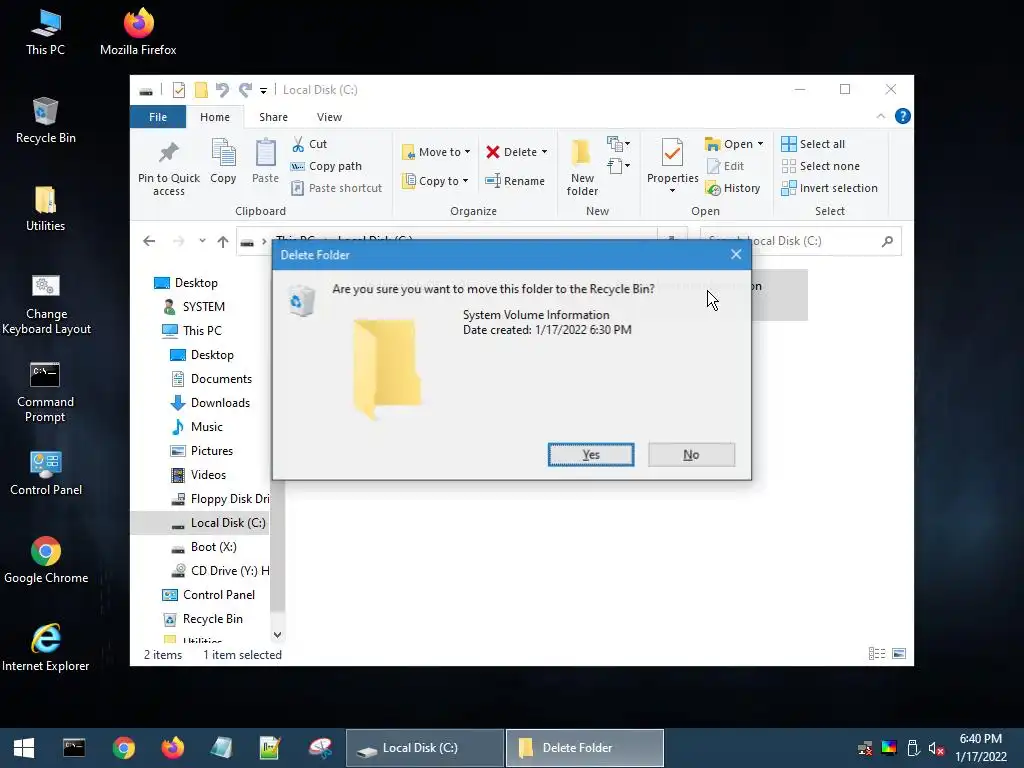Select Utilities folder on desktop
This screenshot has width=1024, height=768.
[x=45, y=208]
